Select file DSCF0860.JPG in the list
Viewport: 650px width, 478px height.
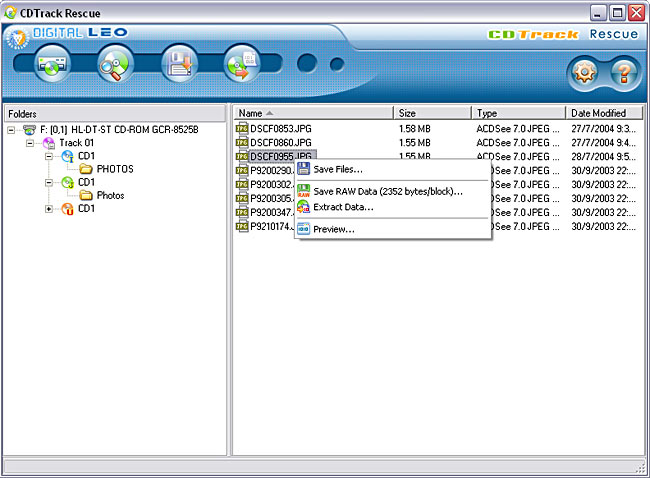(x=281, y=143)
